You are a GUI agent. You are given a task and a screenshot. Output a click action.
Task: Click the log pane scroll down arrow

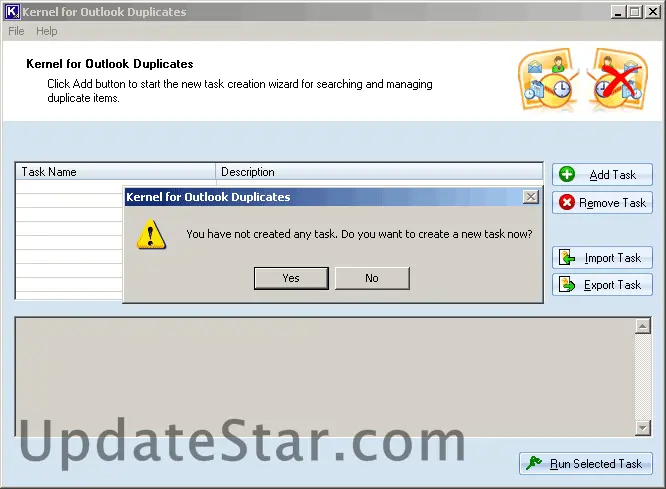click(643, 427)
